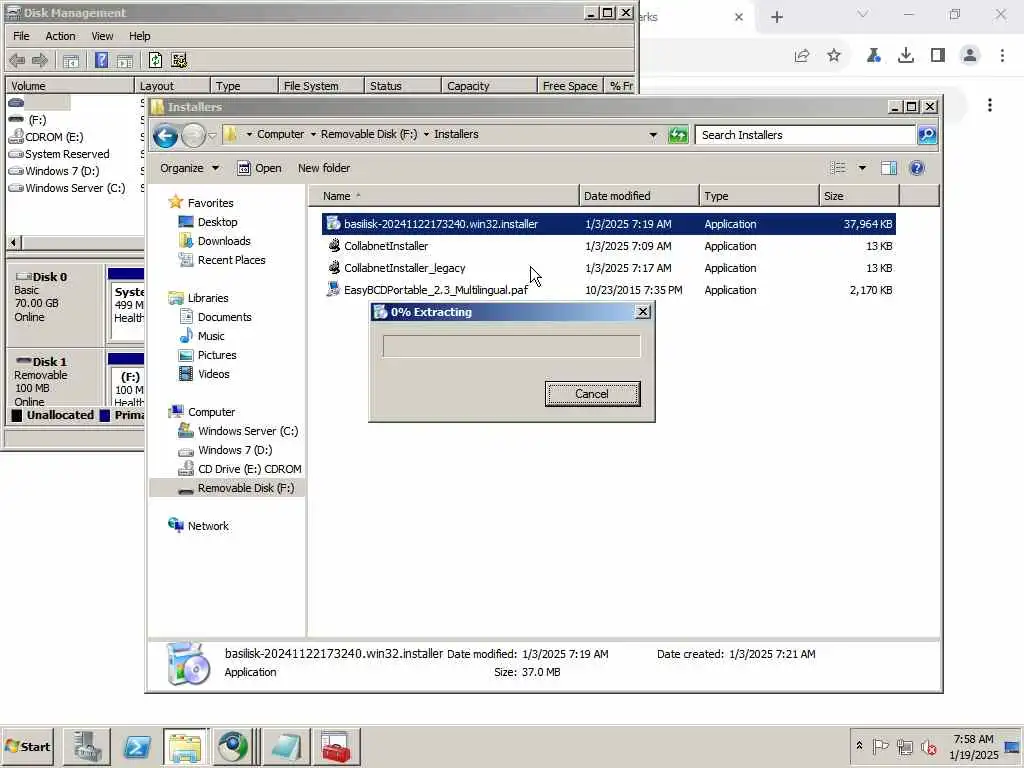The width and height of the screenshot is (1024, 768).
Task: Open PowerShell from the taskbar
Action: point(137,747)
